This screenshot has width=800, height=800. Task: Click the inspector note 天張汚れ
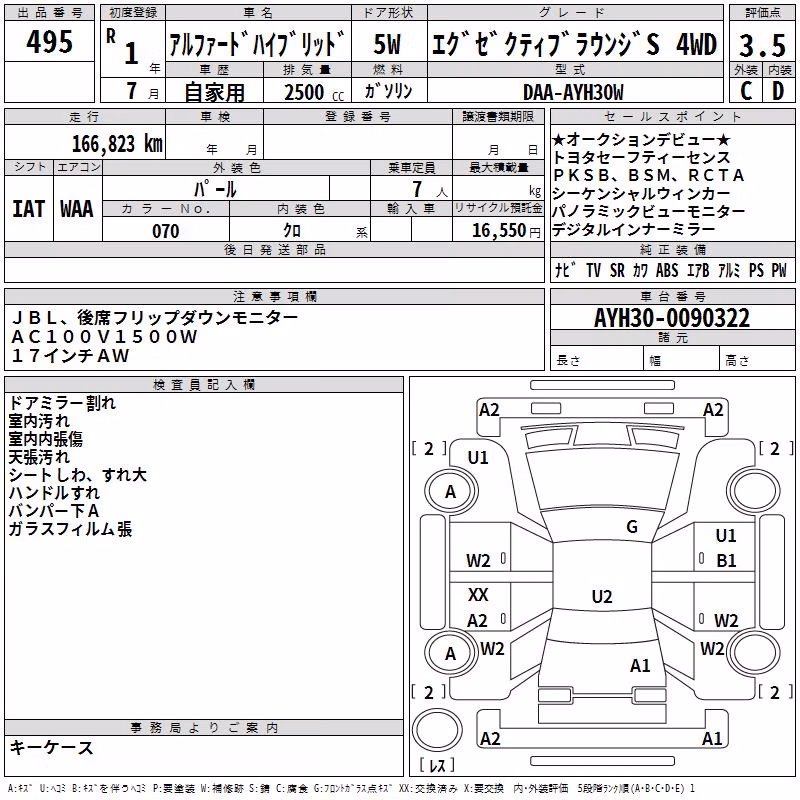[39, 457]
